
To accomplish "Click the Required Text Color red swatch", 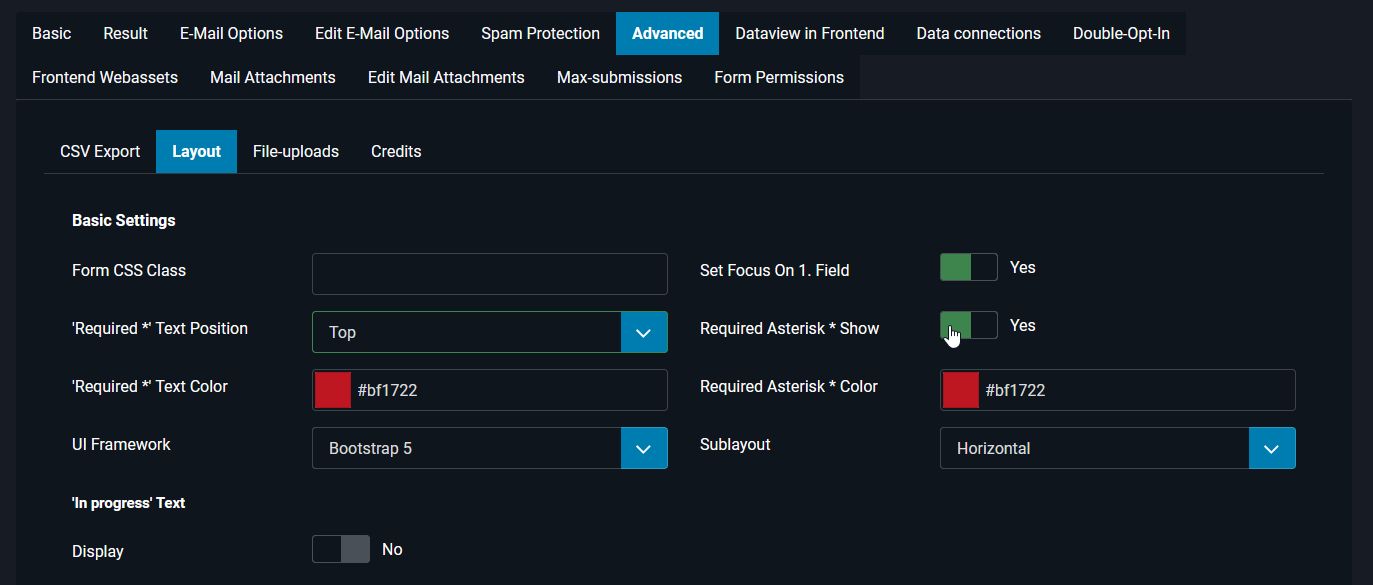I will point(331,390).
